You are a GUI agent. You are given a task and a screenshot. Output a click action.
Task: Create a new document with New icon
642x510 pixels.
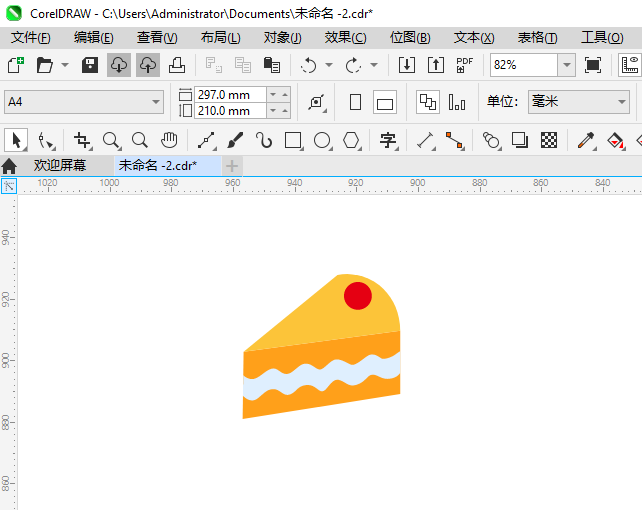point(16,65)
